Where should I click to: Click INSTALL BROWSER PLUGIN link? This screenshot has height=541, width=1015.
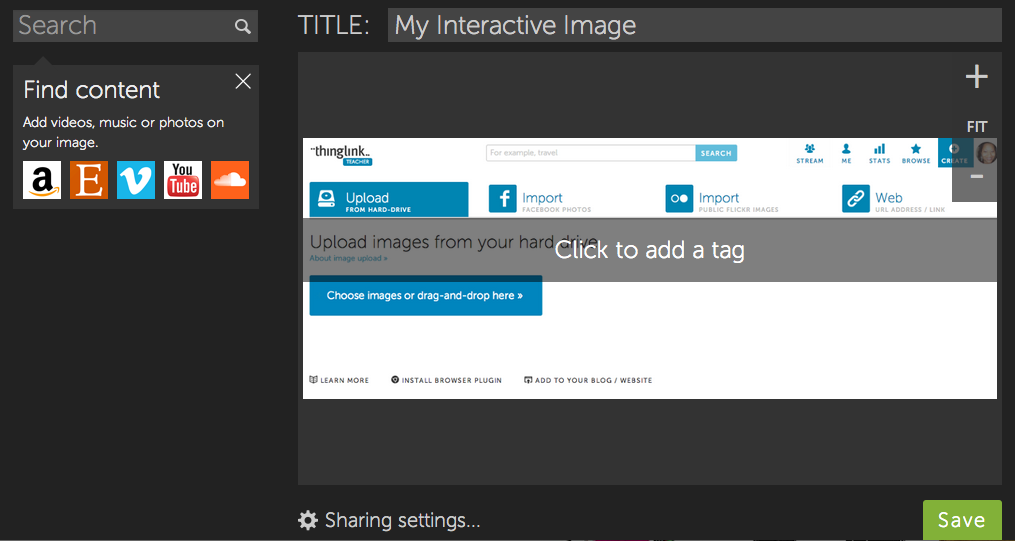[x=447, y=381]
